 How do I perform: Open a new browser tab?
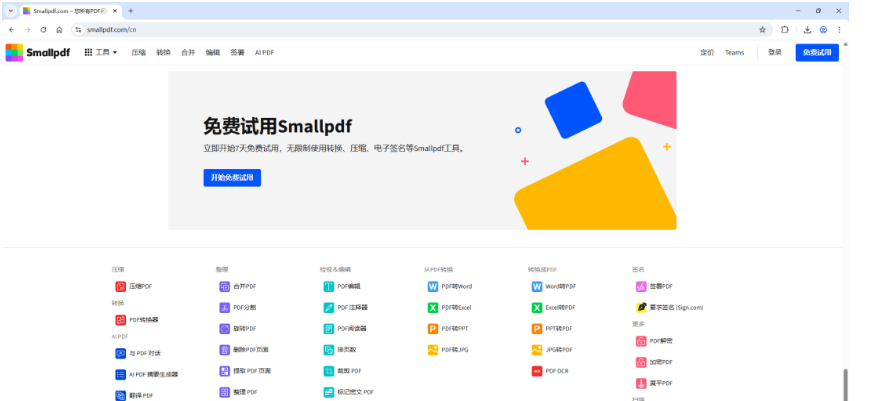point(131,11)
